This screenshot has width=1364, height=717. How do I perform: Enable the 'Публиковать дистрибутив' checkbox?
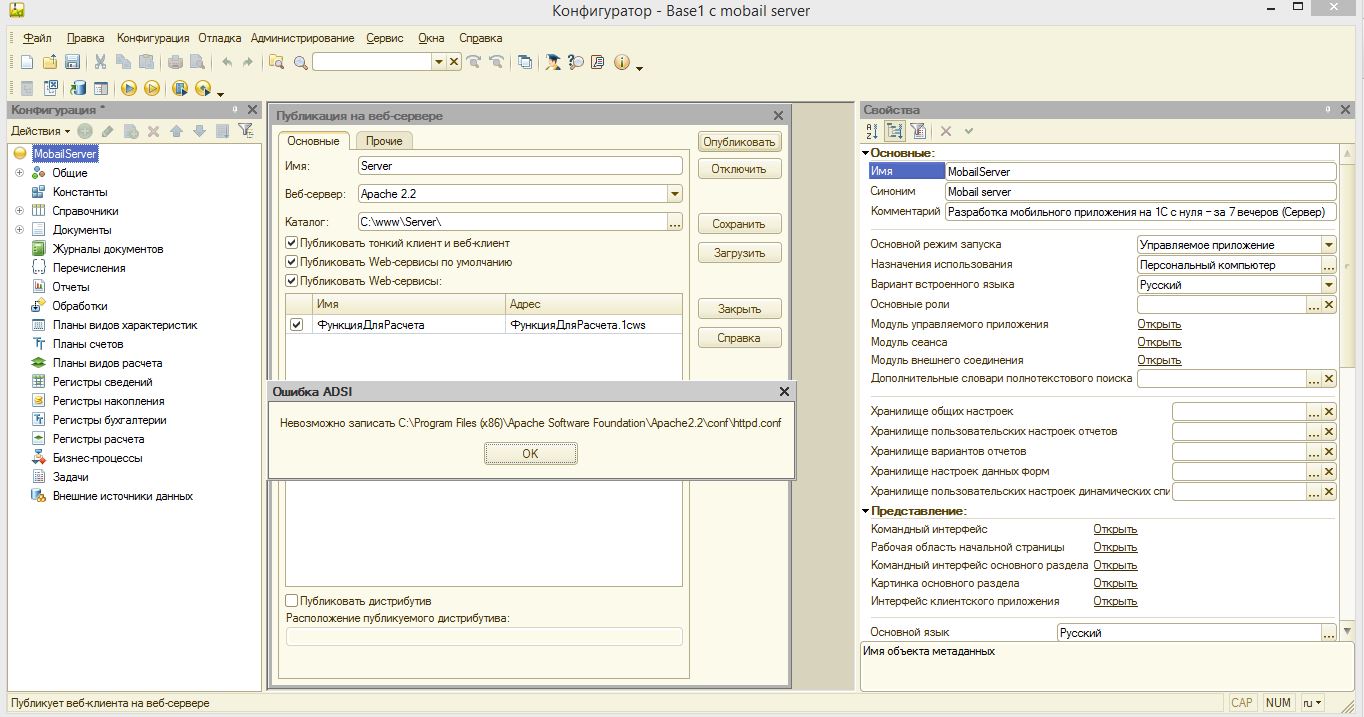point(292,601)
